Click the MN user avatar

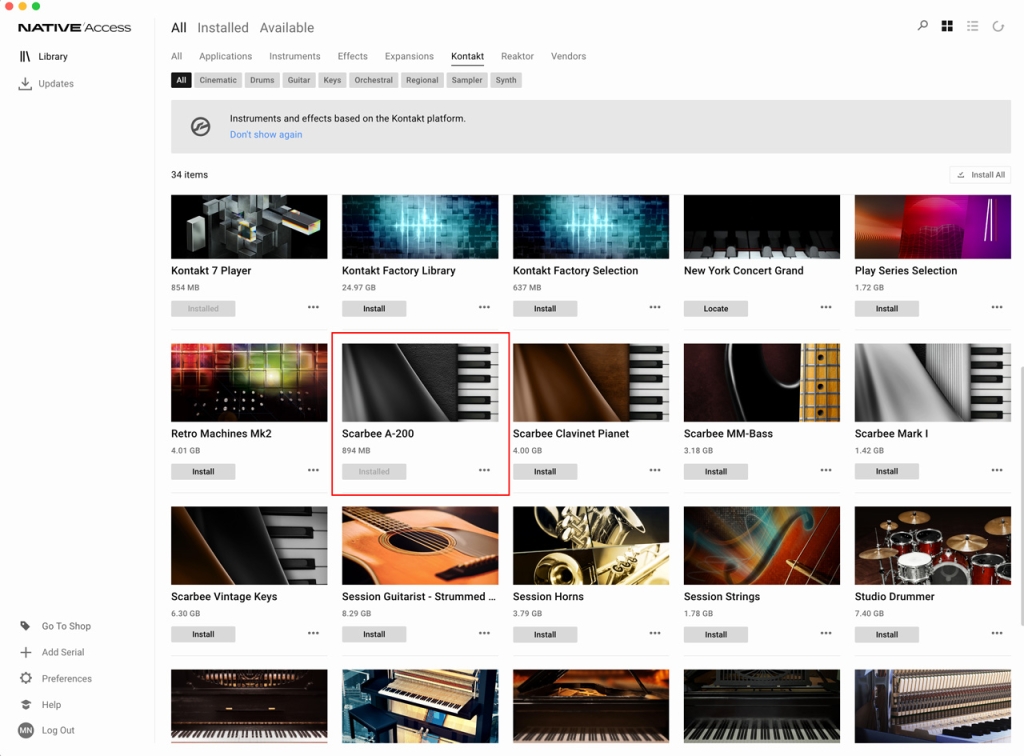click(25, 731)
